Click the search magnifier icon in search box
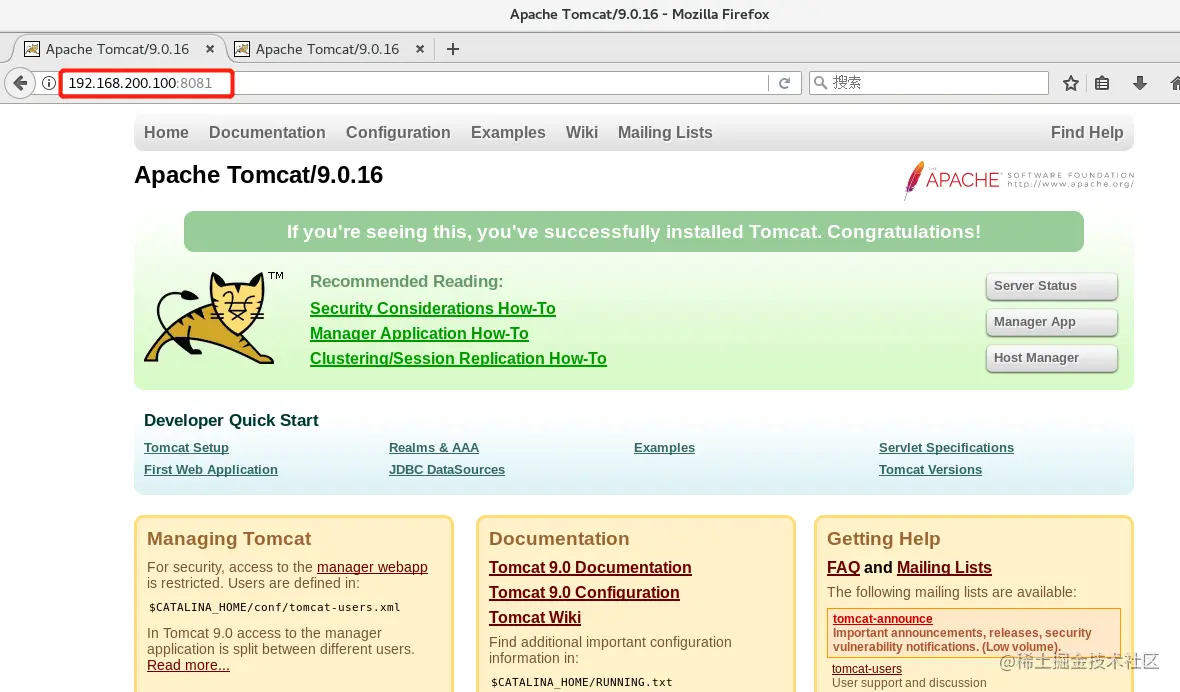1180x692 pixels. [820, 83]
